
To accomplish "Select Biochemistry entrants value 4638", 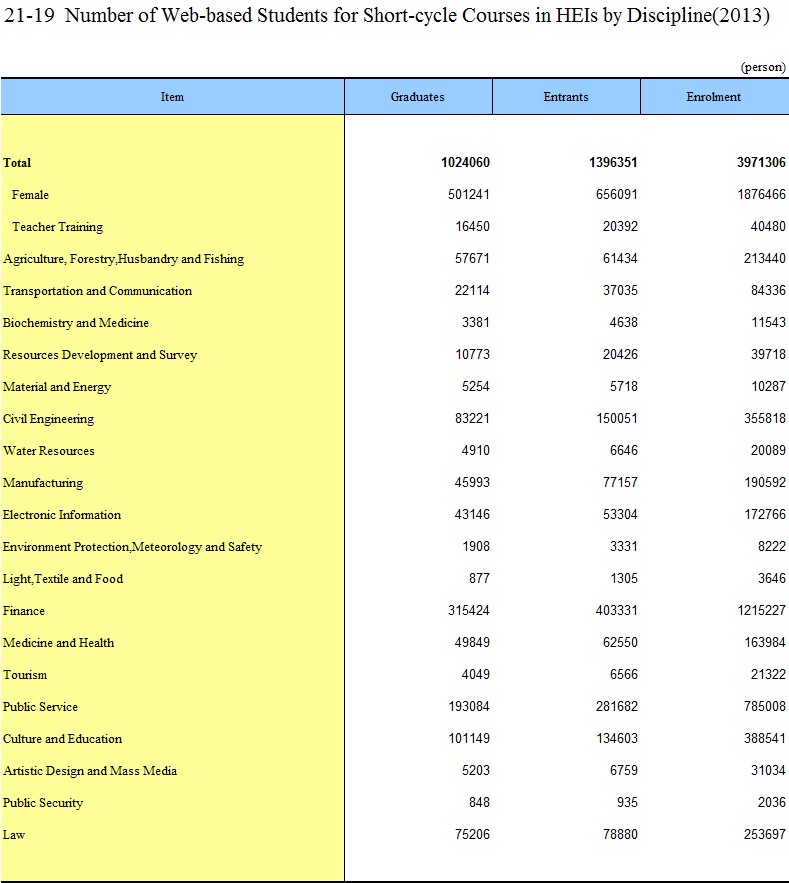I will click(x=623, y=323).
